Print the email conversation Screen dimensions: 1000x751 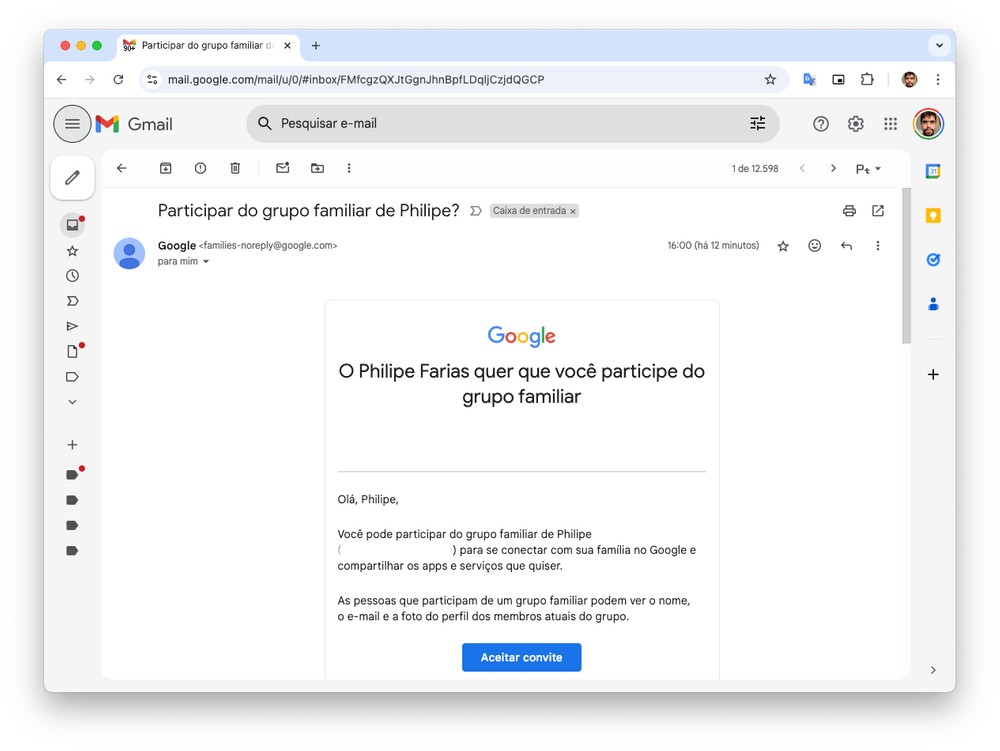849,211
